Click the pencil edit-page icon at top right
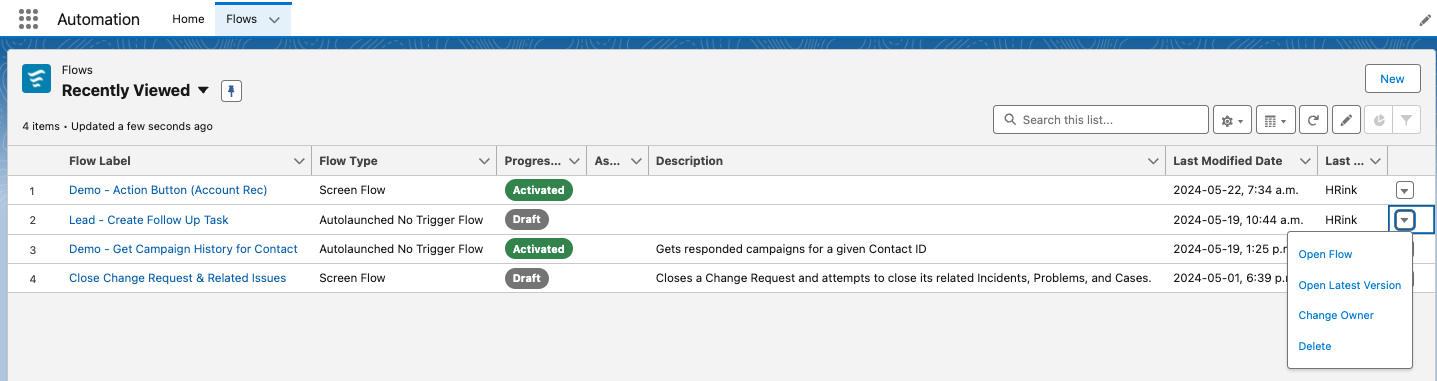The width and height of the screenshot is (1437, 381). (1425, 20)
